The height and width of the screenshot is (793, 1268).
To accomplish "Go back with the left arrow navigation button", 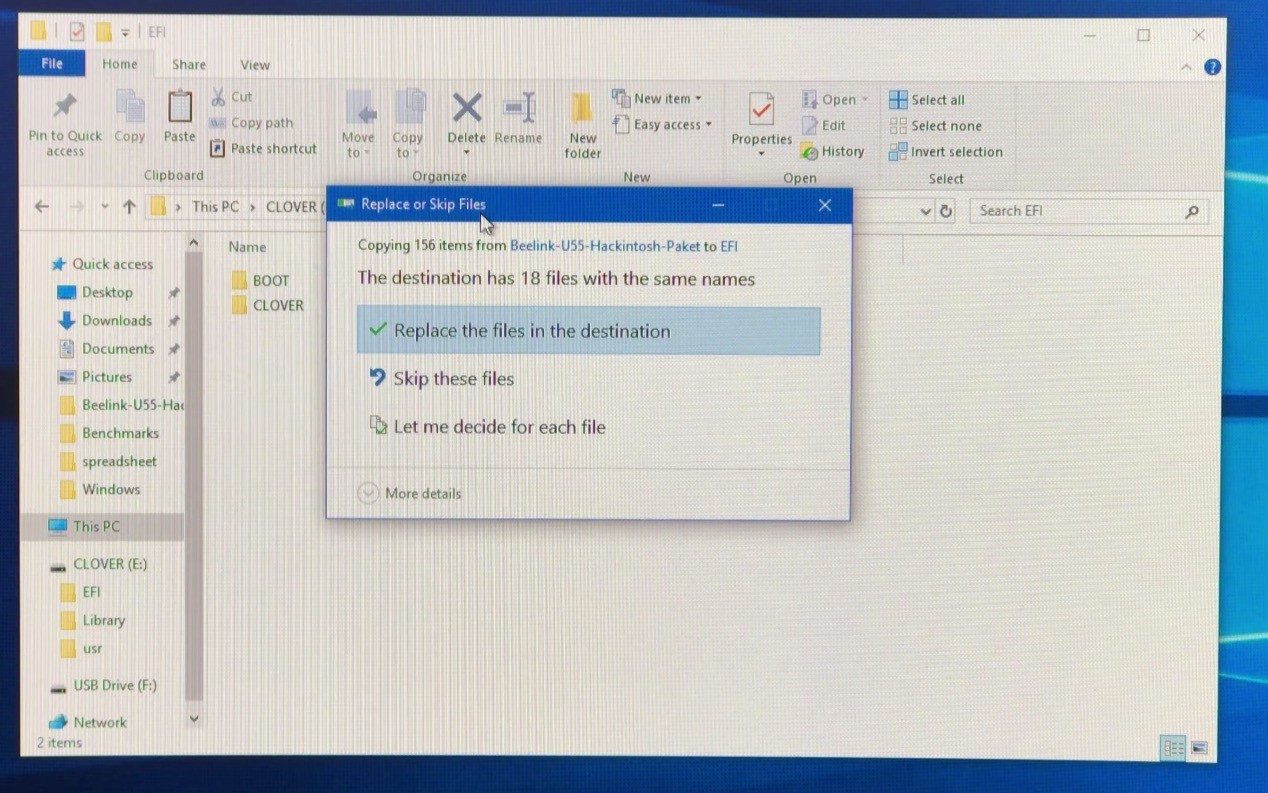I will point(42,207).
